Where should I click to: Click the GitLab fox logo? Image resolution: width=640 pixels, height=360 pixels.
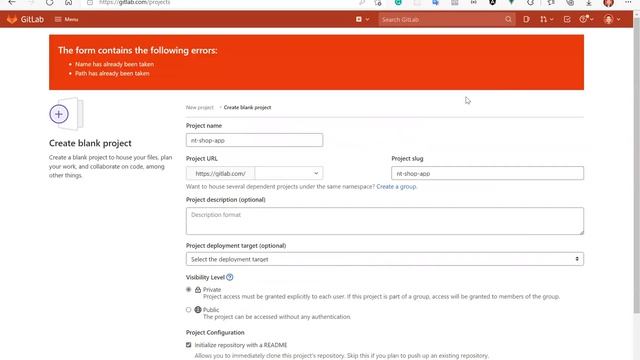point(12,19)
